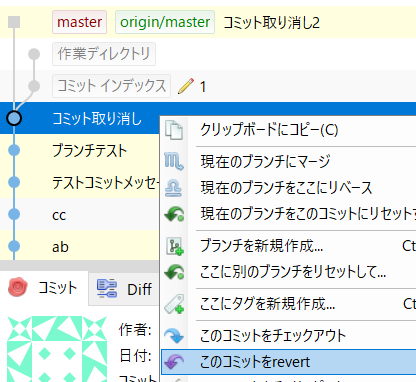Select このコミットをrevert menu item
Image resolution: width=416 pixels, height=382 pixels.
pos(289,362)
